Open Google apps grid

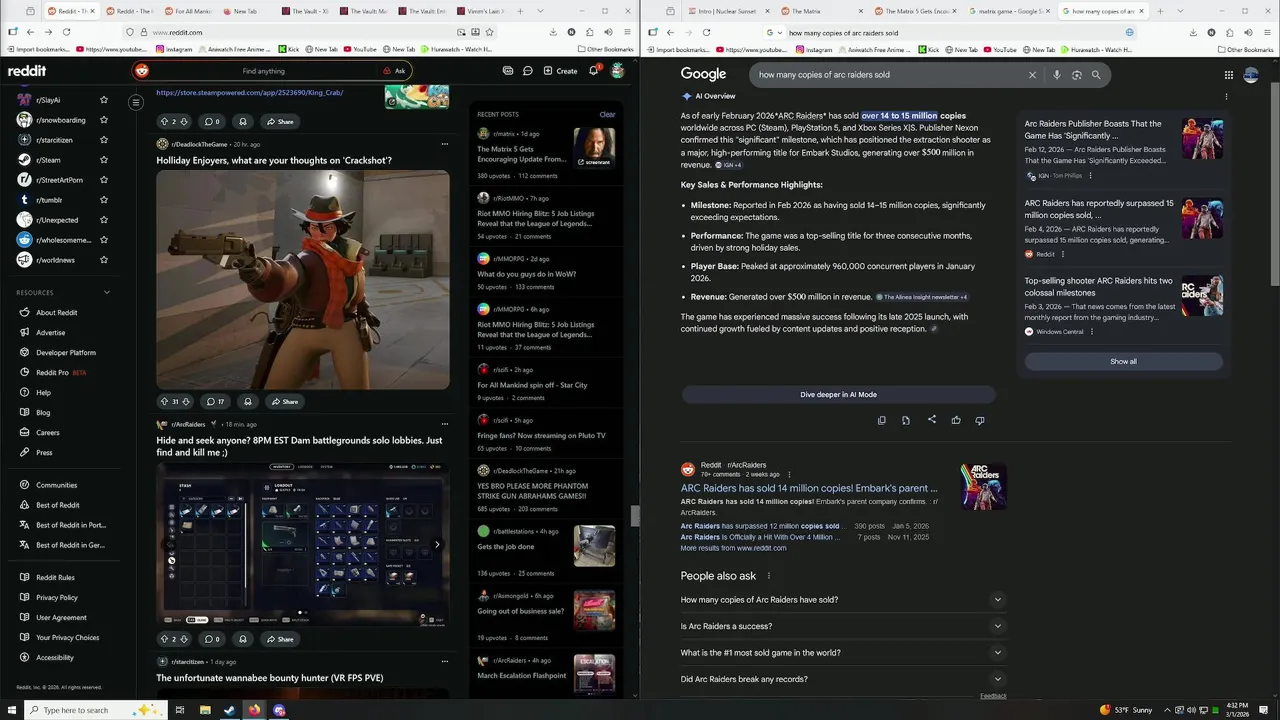point(1229,75)
